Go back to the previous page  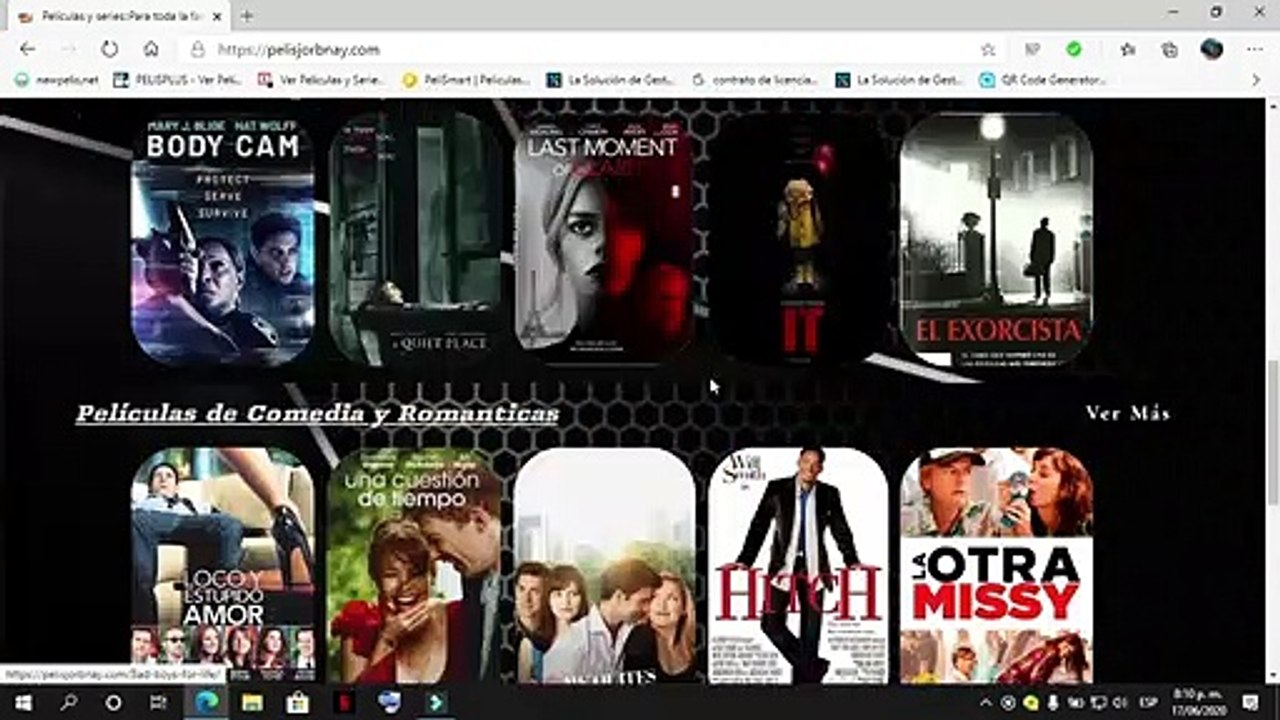[x=27, y=49]
